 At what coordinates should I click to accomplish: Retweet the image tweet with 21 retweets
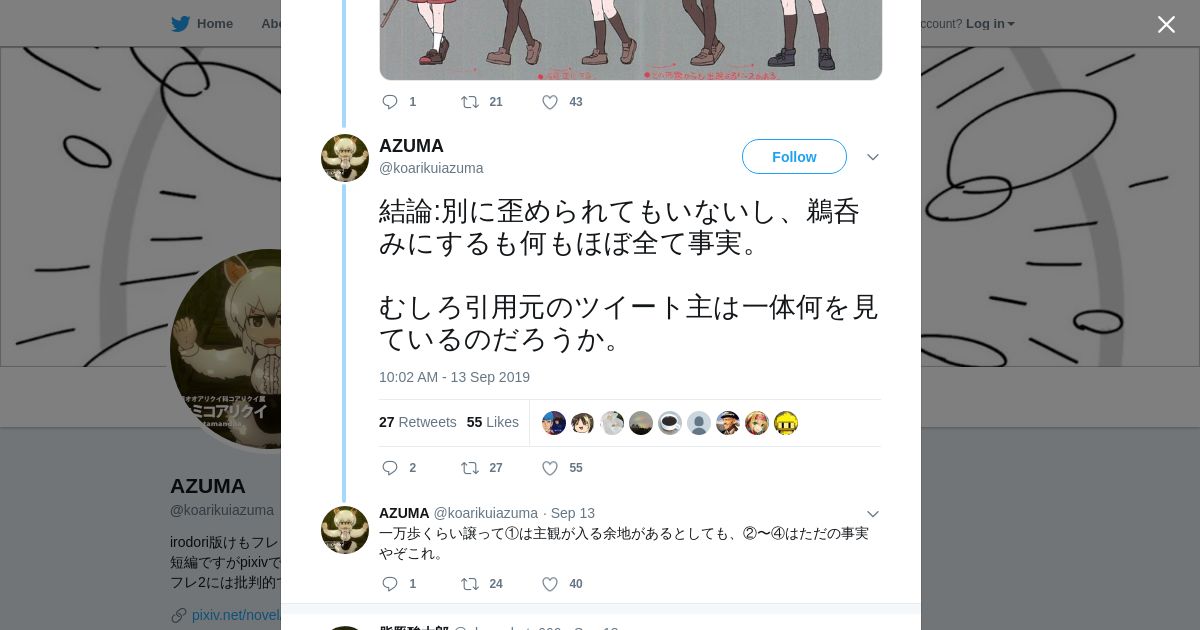point(469,102)
